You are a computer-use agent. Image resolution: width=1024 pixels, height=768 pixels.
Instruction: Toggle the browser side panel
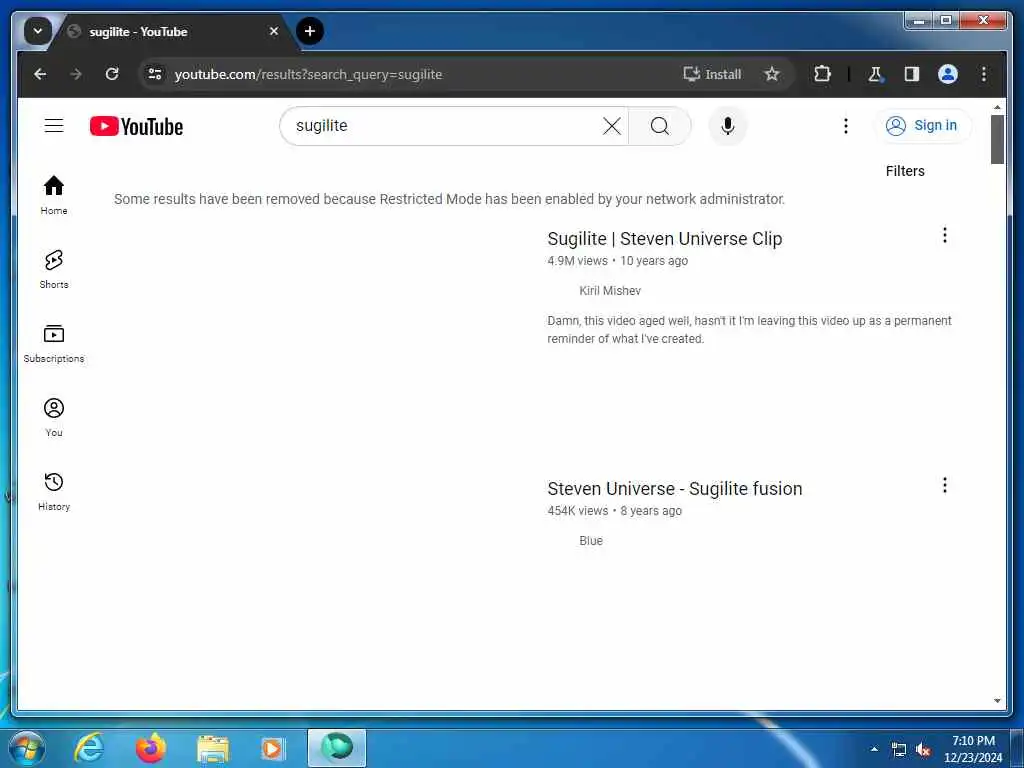point(912,74)
